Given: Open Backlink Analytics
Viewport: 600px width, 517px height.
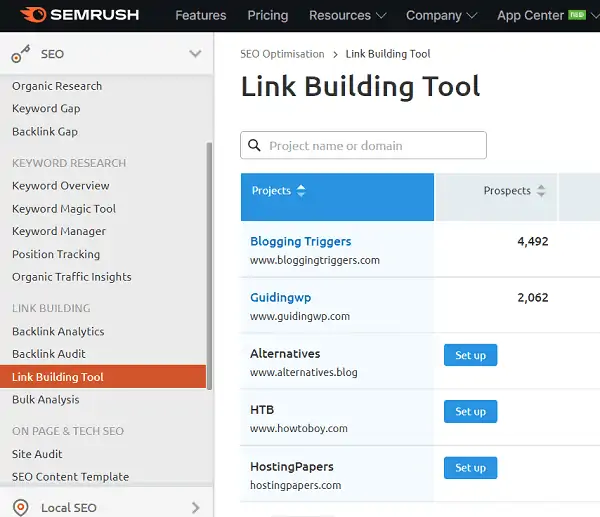Looking at the screenshot, I should (58, 331).
